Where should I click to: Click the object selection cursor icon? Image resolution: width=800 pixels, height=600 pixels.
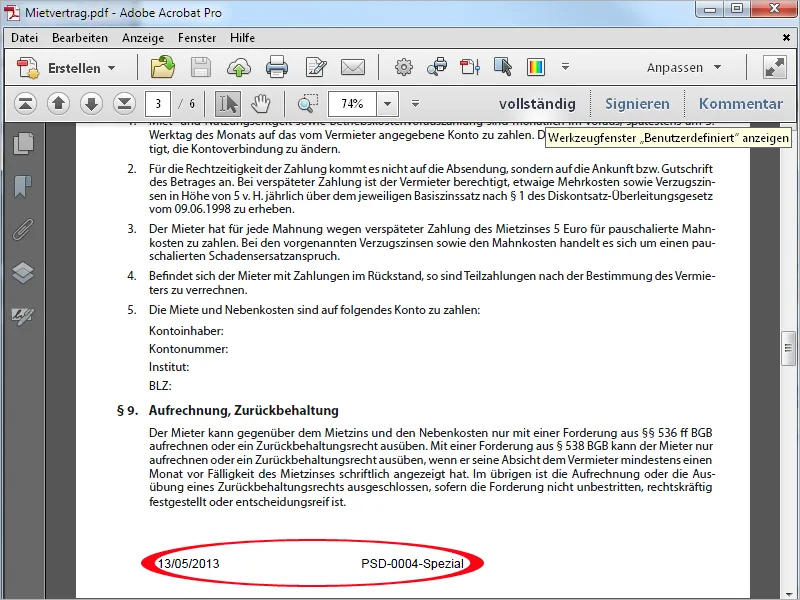(x=503, y=67)
